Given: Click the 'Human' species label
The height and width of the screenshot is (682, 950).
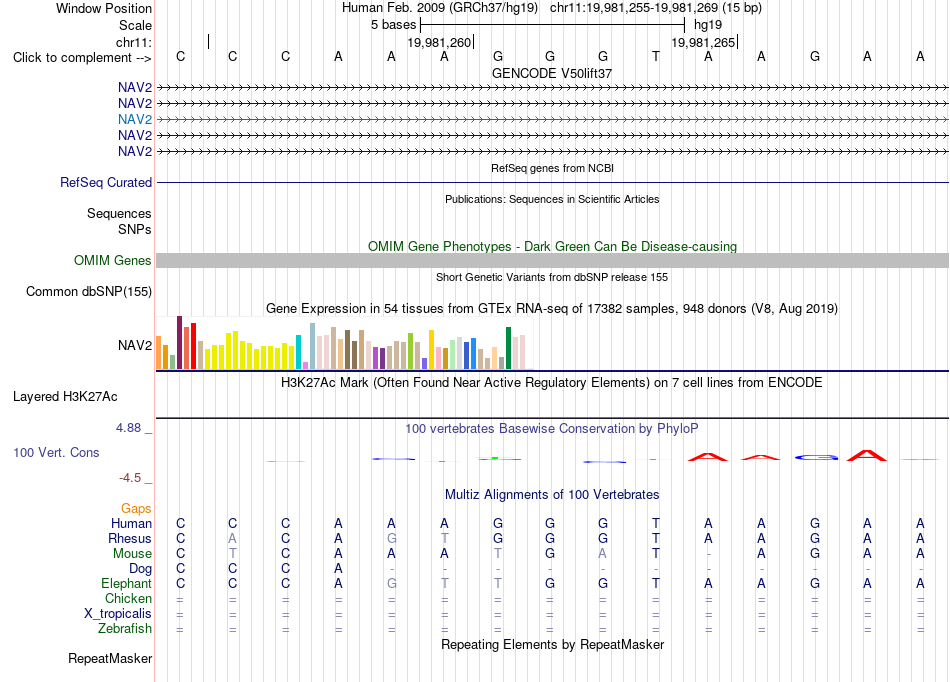Looking at the screenshot, I should click(x=131, y=523).
